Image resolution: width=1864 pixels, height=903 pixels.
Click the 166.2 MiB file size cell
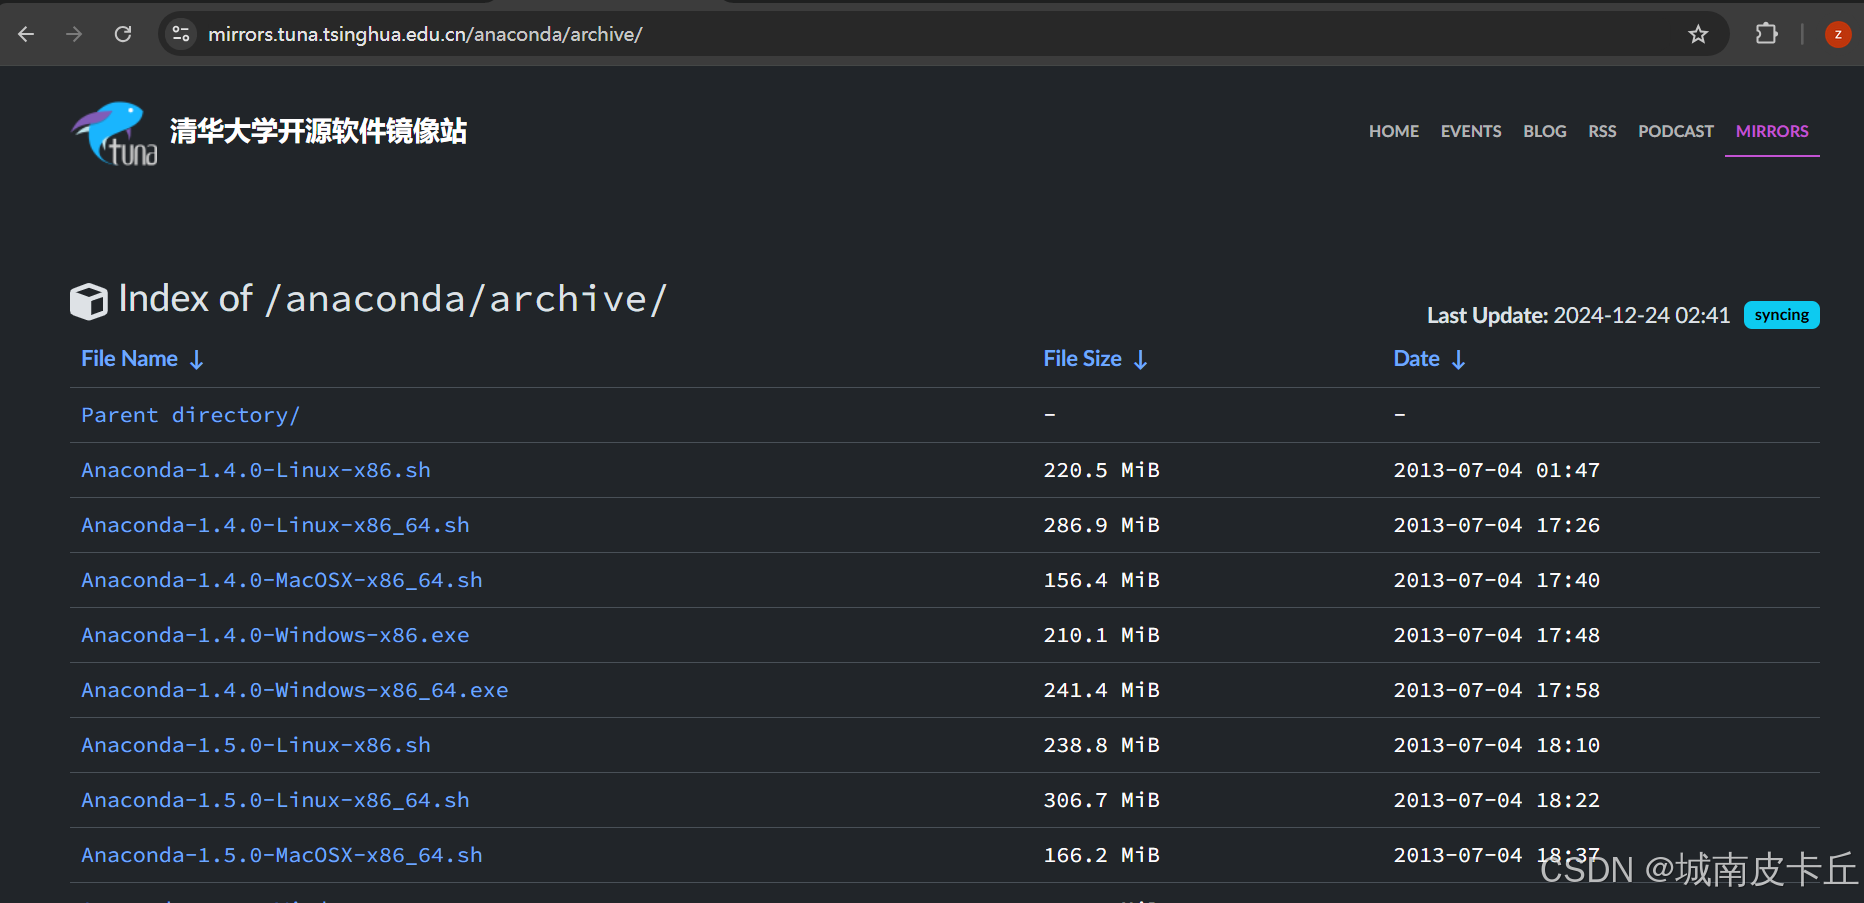1101,855
